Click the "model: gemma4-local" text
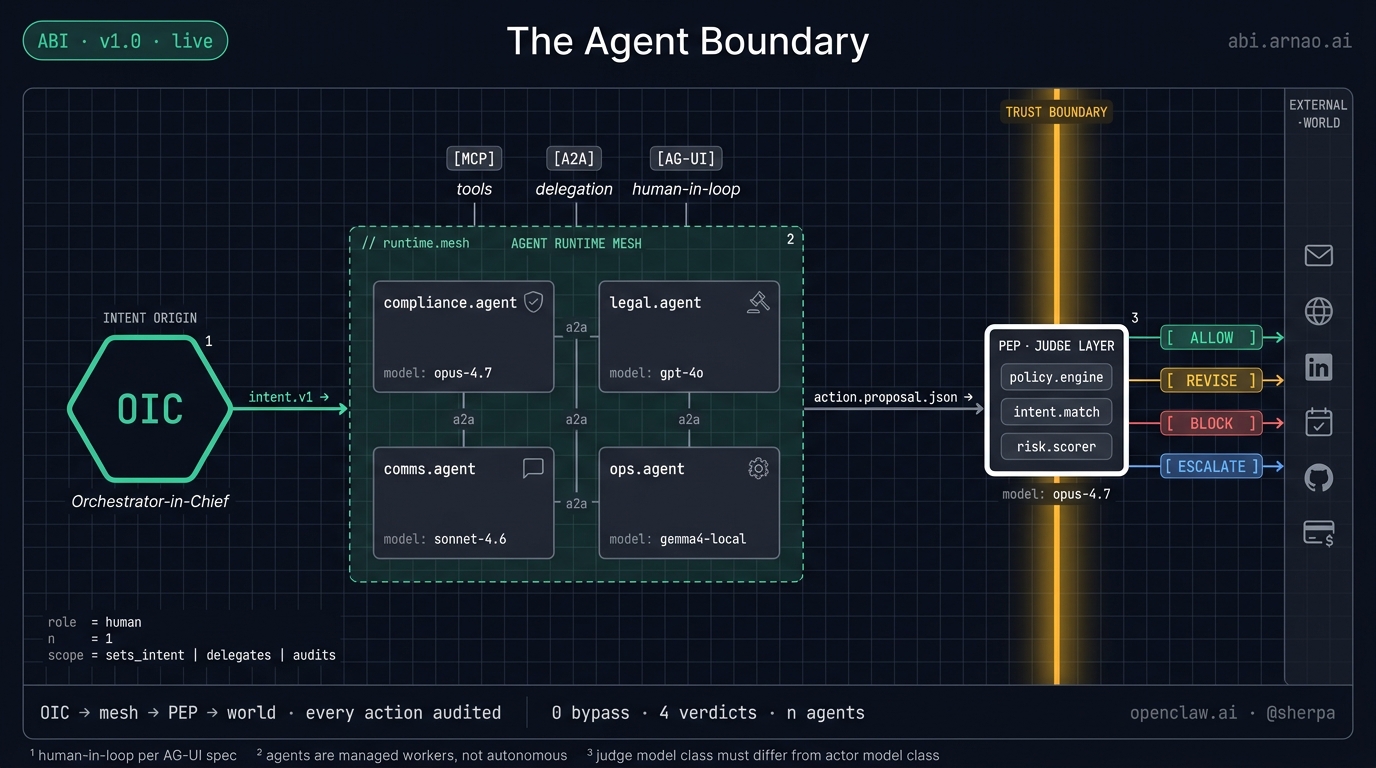 (x=678, y=539)
